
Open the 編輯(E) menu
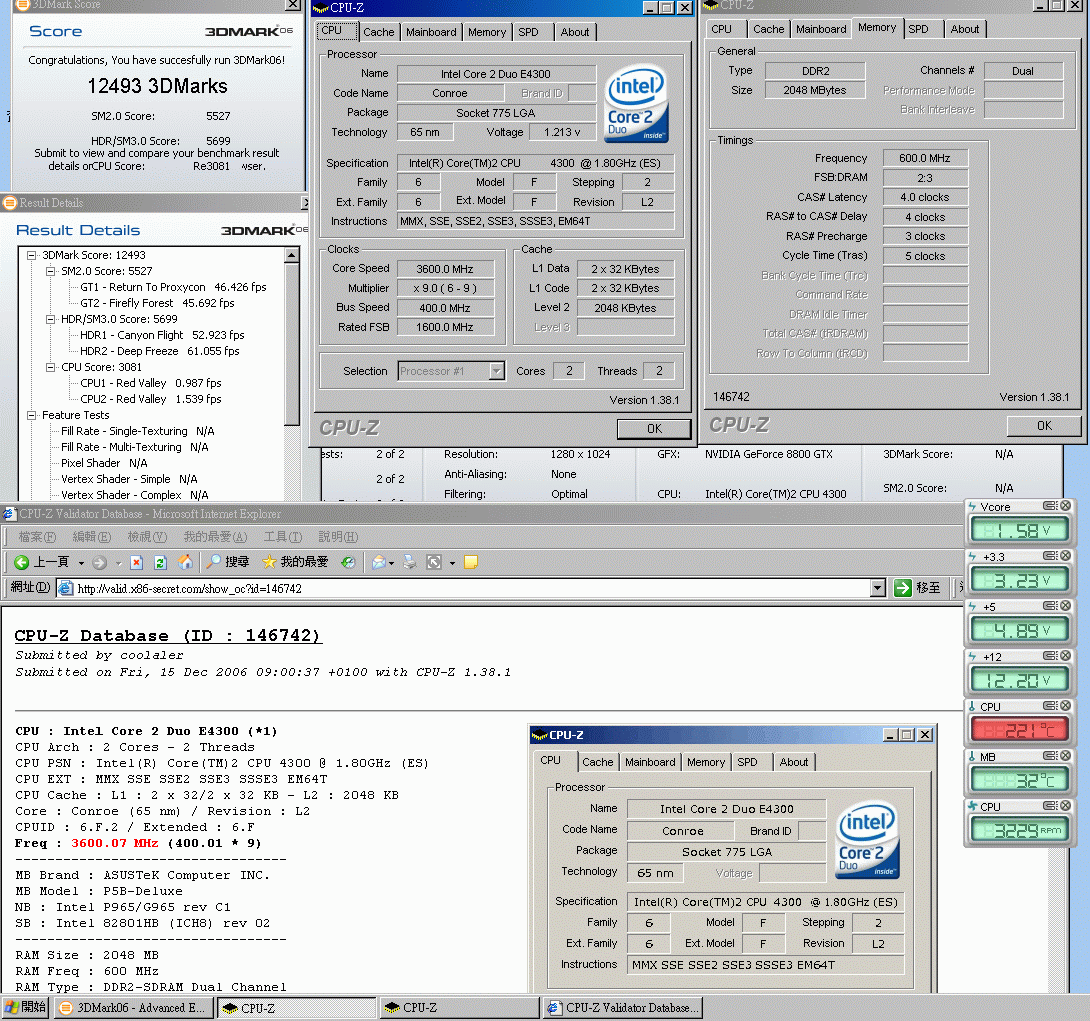pos(92,537)
